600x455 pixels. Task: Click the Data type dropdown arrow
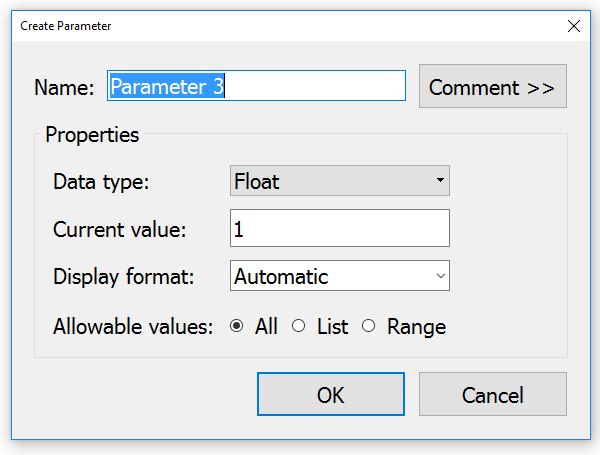point(440,181)
